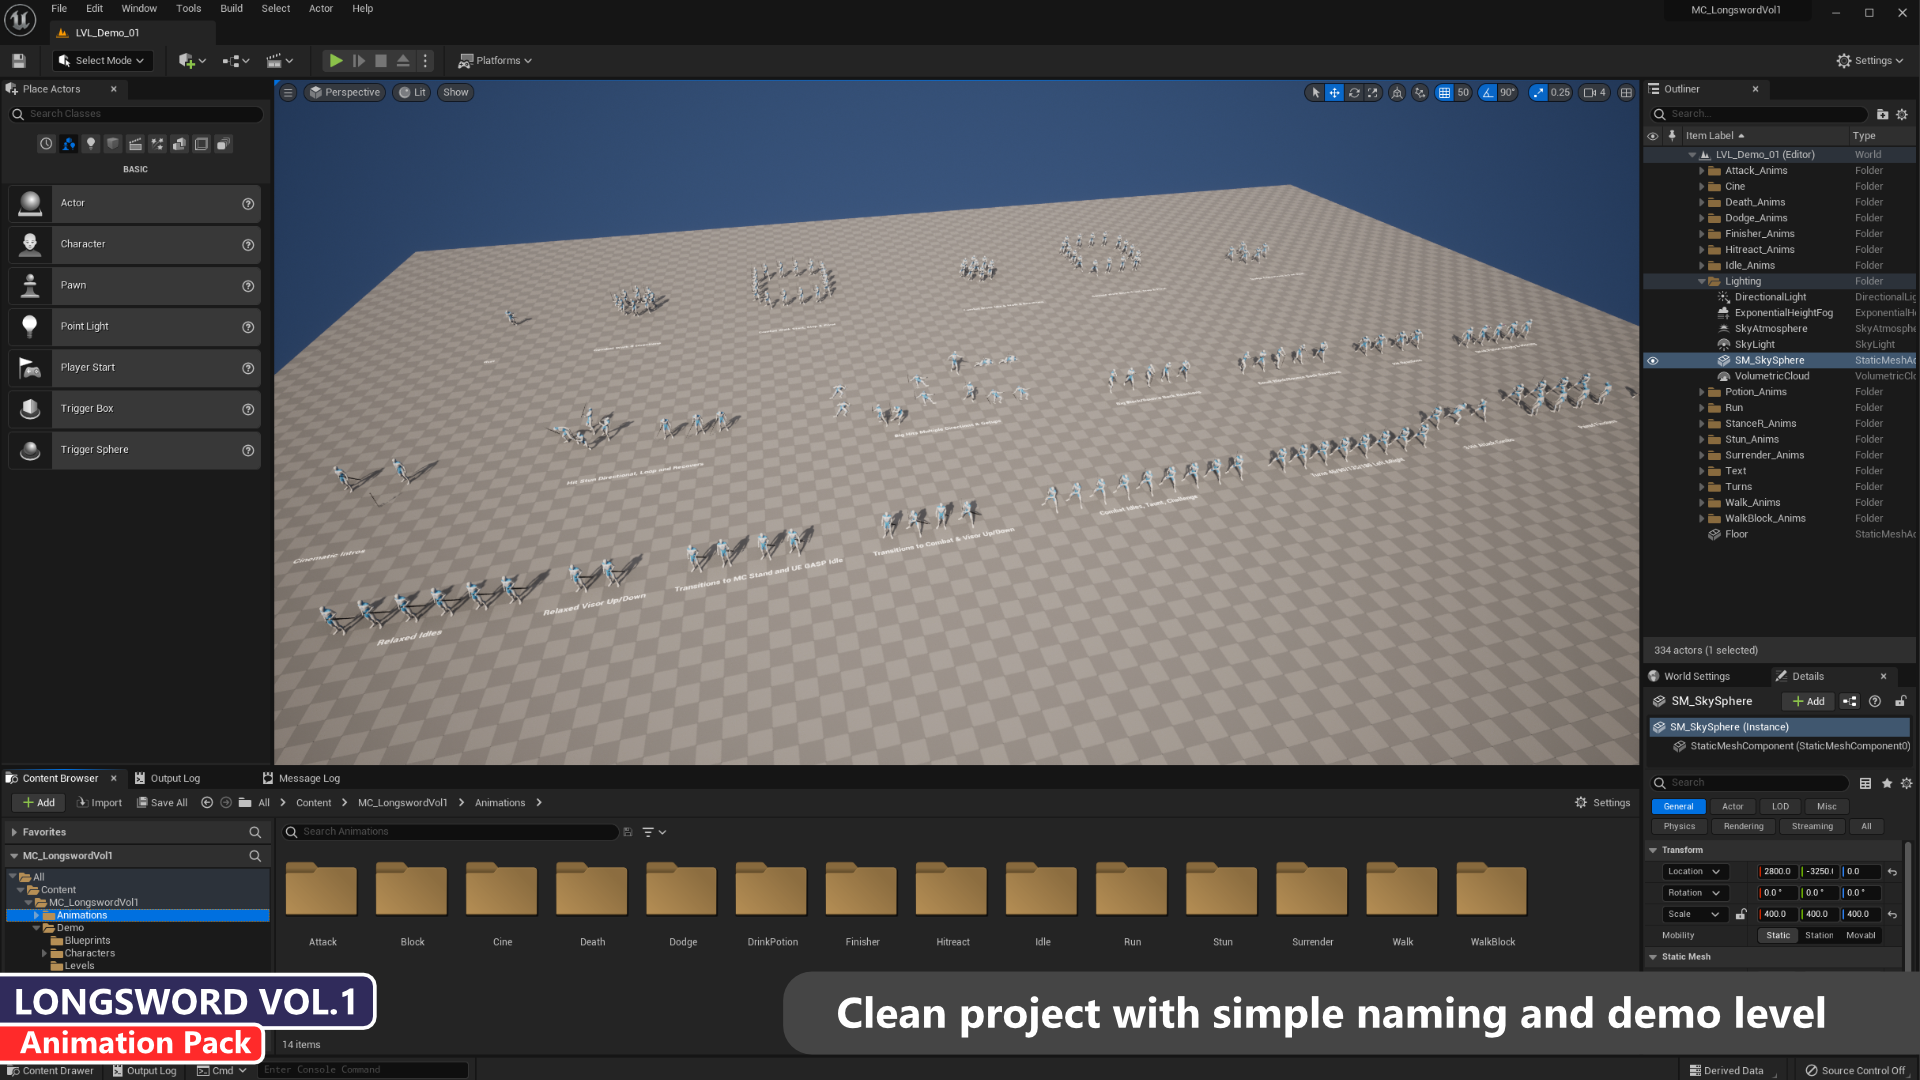Switch to the World Settings tab

point(1696,677)
